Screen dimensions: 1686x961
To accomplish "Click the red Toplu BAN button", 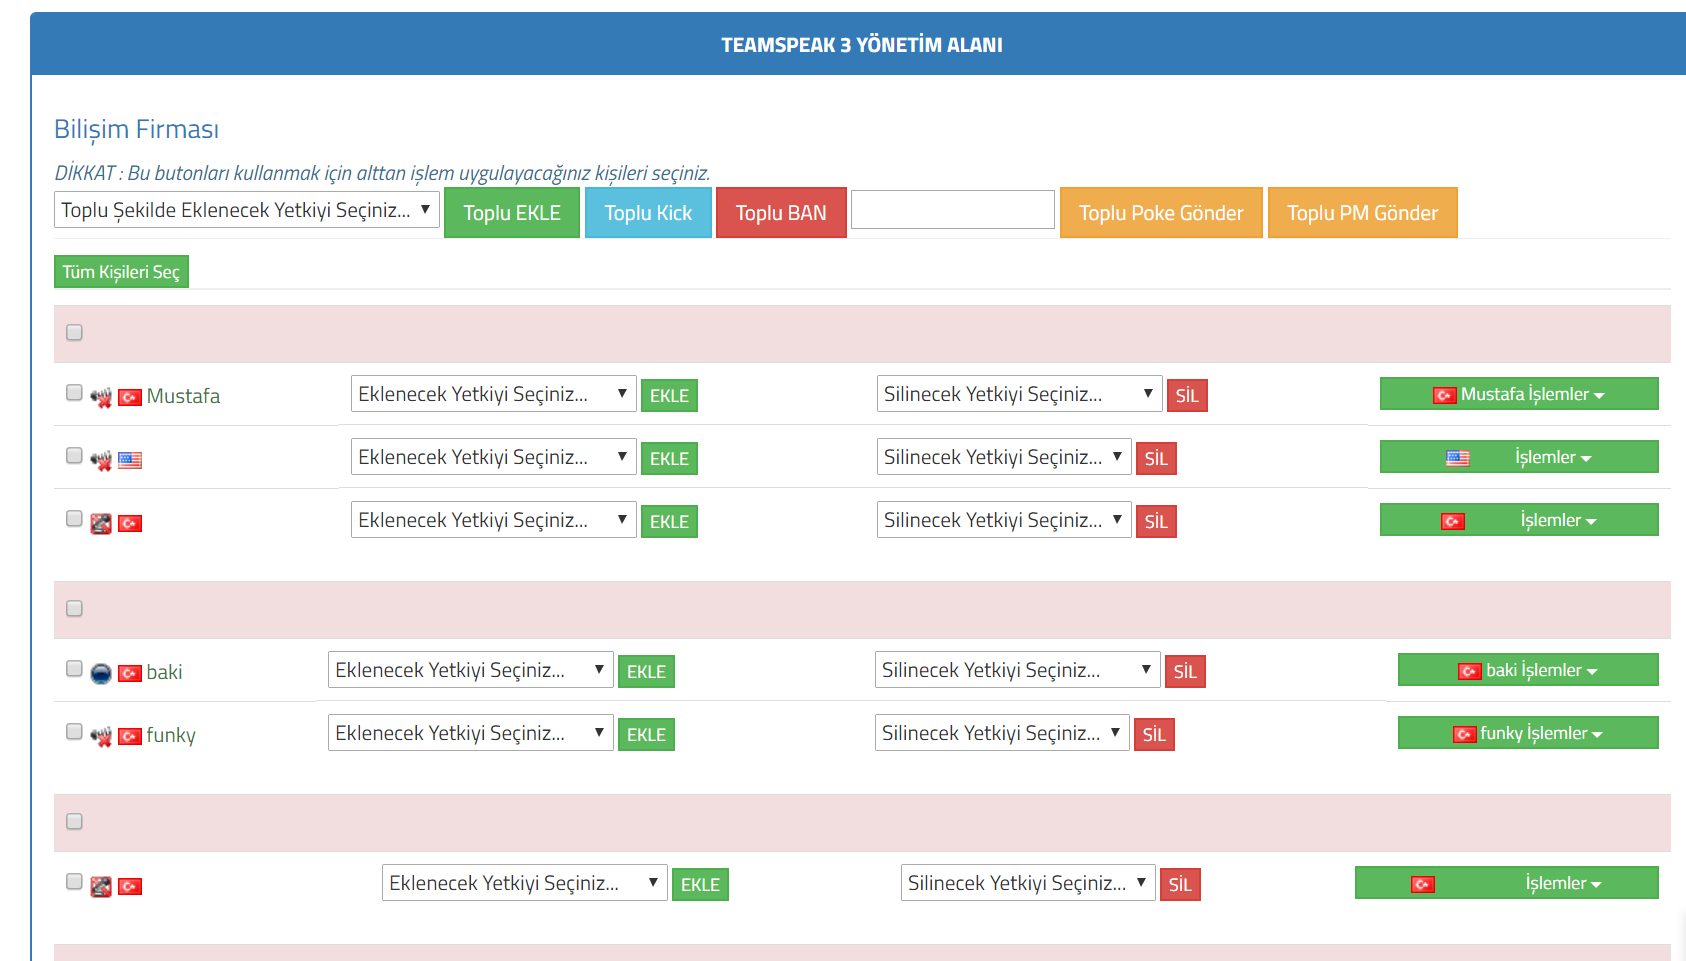I will click(x=781, y=213).
